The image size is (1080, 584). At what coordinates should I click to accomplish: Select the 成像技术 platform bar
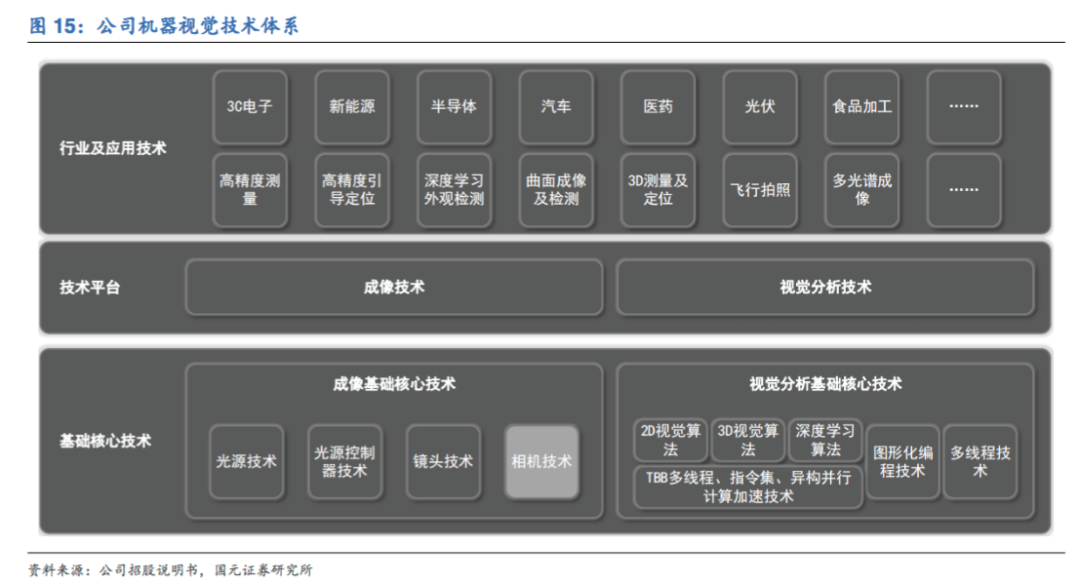(394, 287)
